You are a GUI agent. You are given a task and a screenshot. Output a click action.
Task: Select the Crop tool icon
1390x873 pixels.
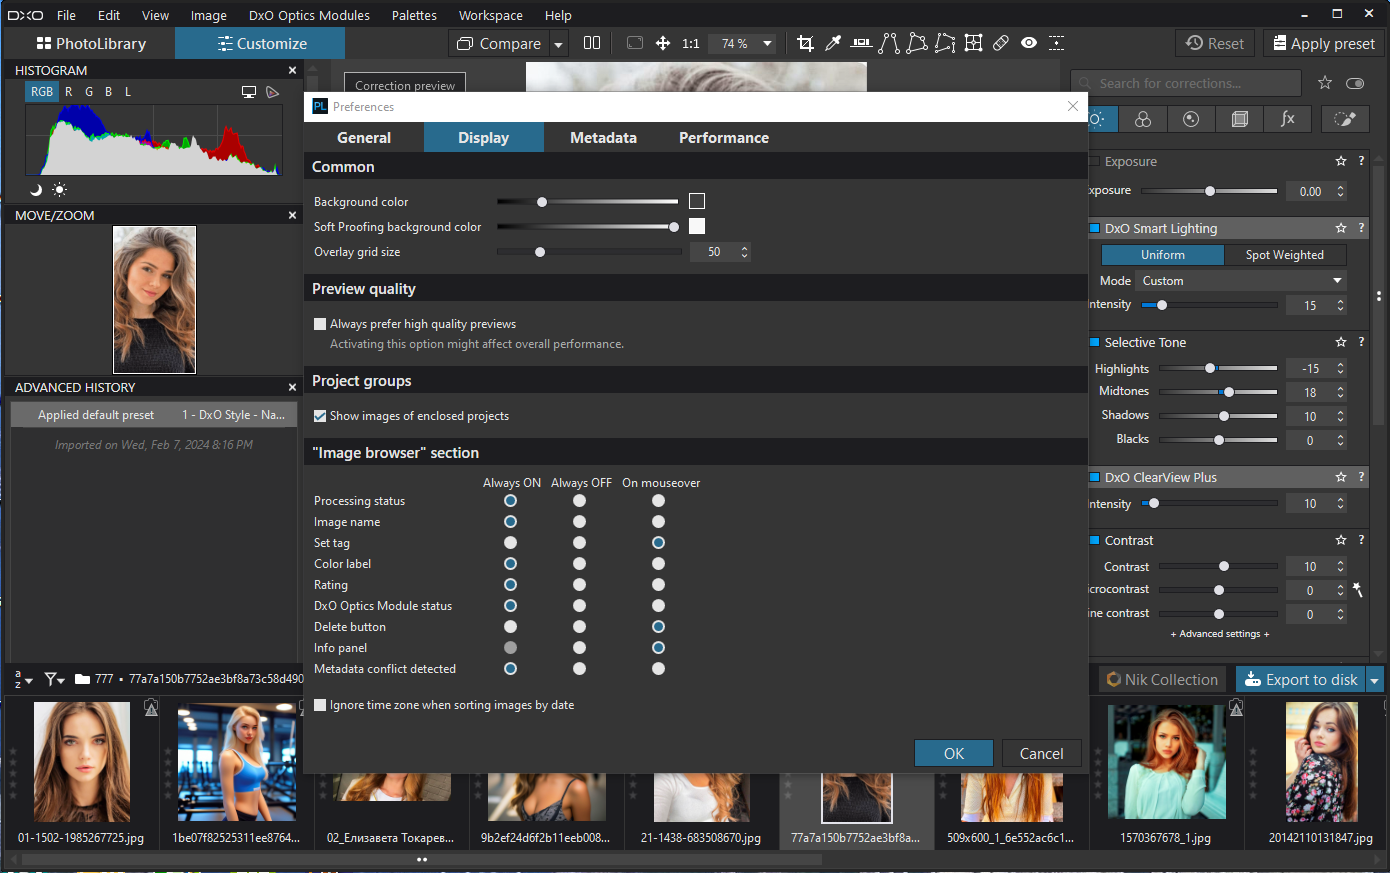click(805, 43)
